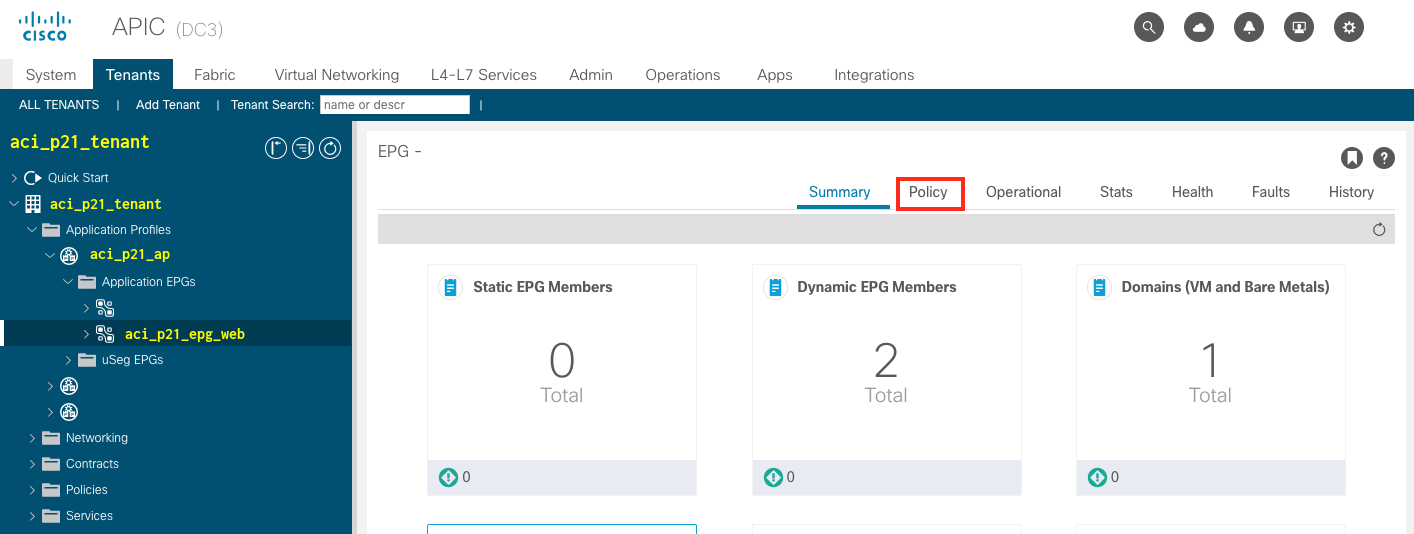Click the circular refresh icon in tenant sidebar
Image resolution: width=1414 pixels, height=534 pixels.
(330, 148)
